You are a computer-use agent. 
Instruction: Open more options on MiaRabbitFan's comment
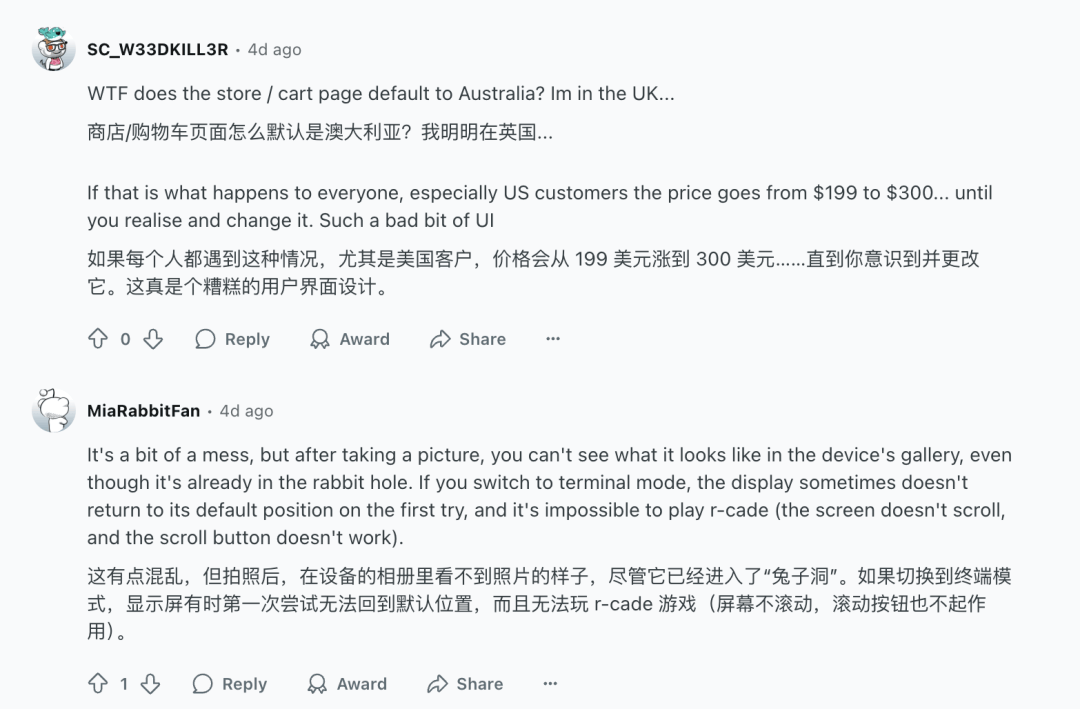[x=550, y=684]
